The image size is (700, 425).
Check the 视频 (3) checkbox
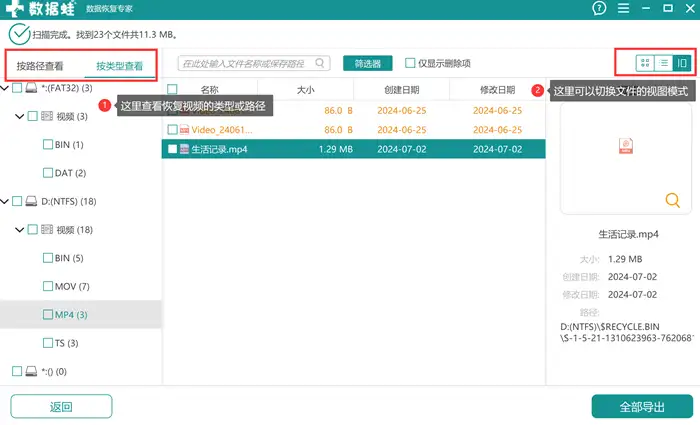point(33,116)
